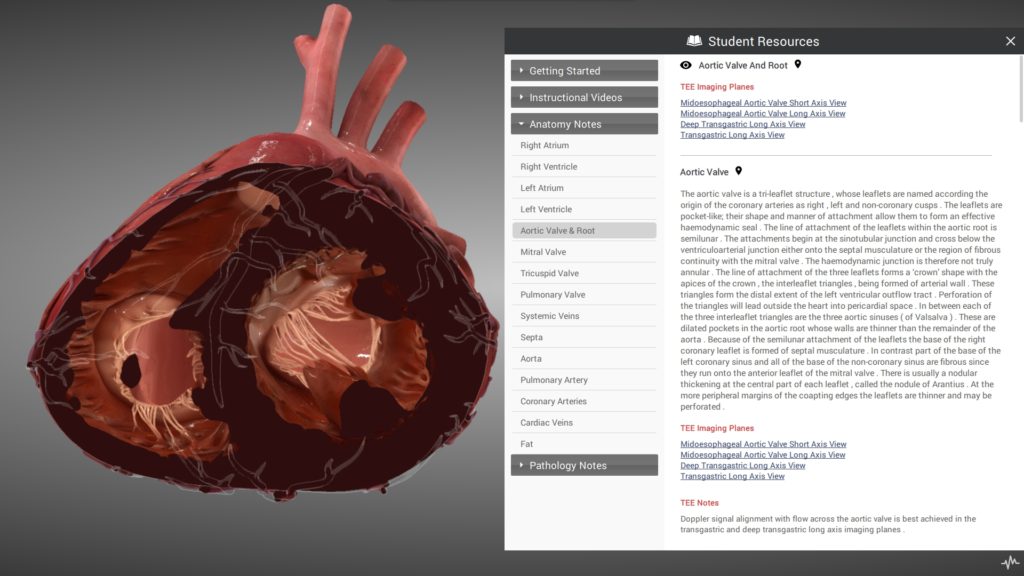
Task: Expand the Getting Started section
Action: click(584, 71)
